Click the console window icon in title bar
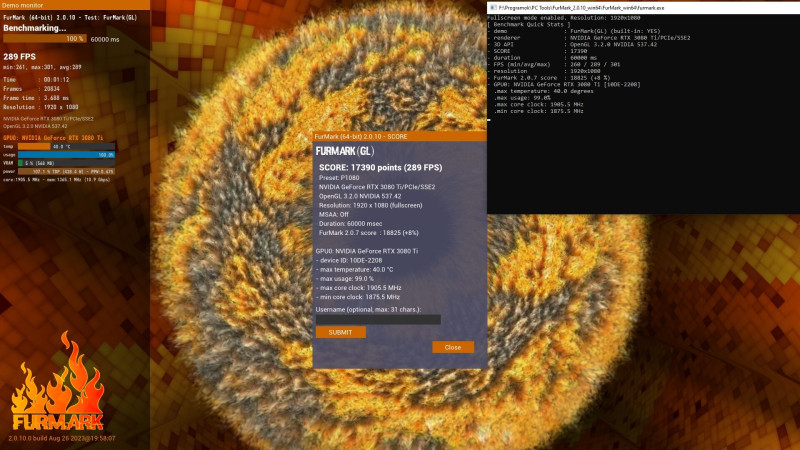The height and width of the screenshot is (450, 800). point(492,8)
